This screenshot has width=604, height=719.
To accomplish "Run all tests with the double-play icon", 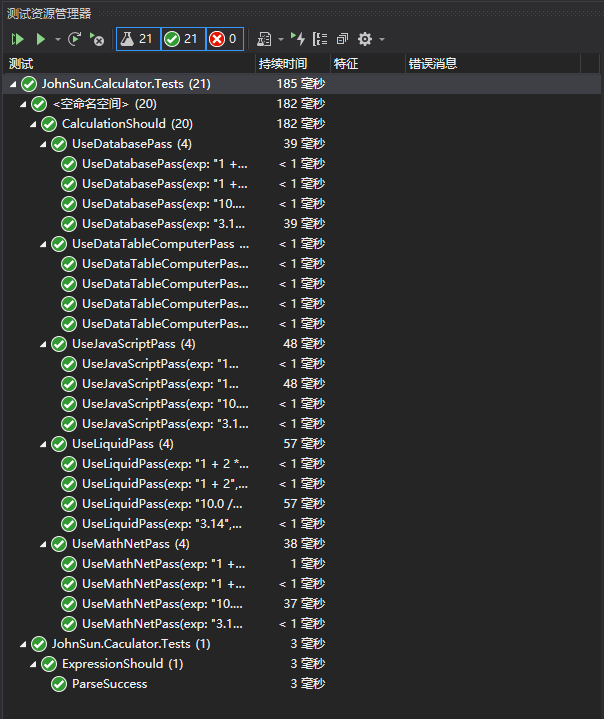I will tap(18, 39).
